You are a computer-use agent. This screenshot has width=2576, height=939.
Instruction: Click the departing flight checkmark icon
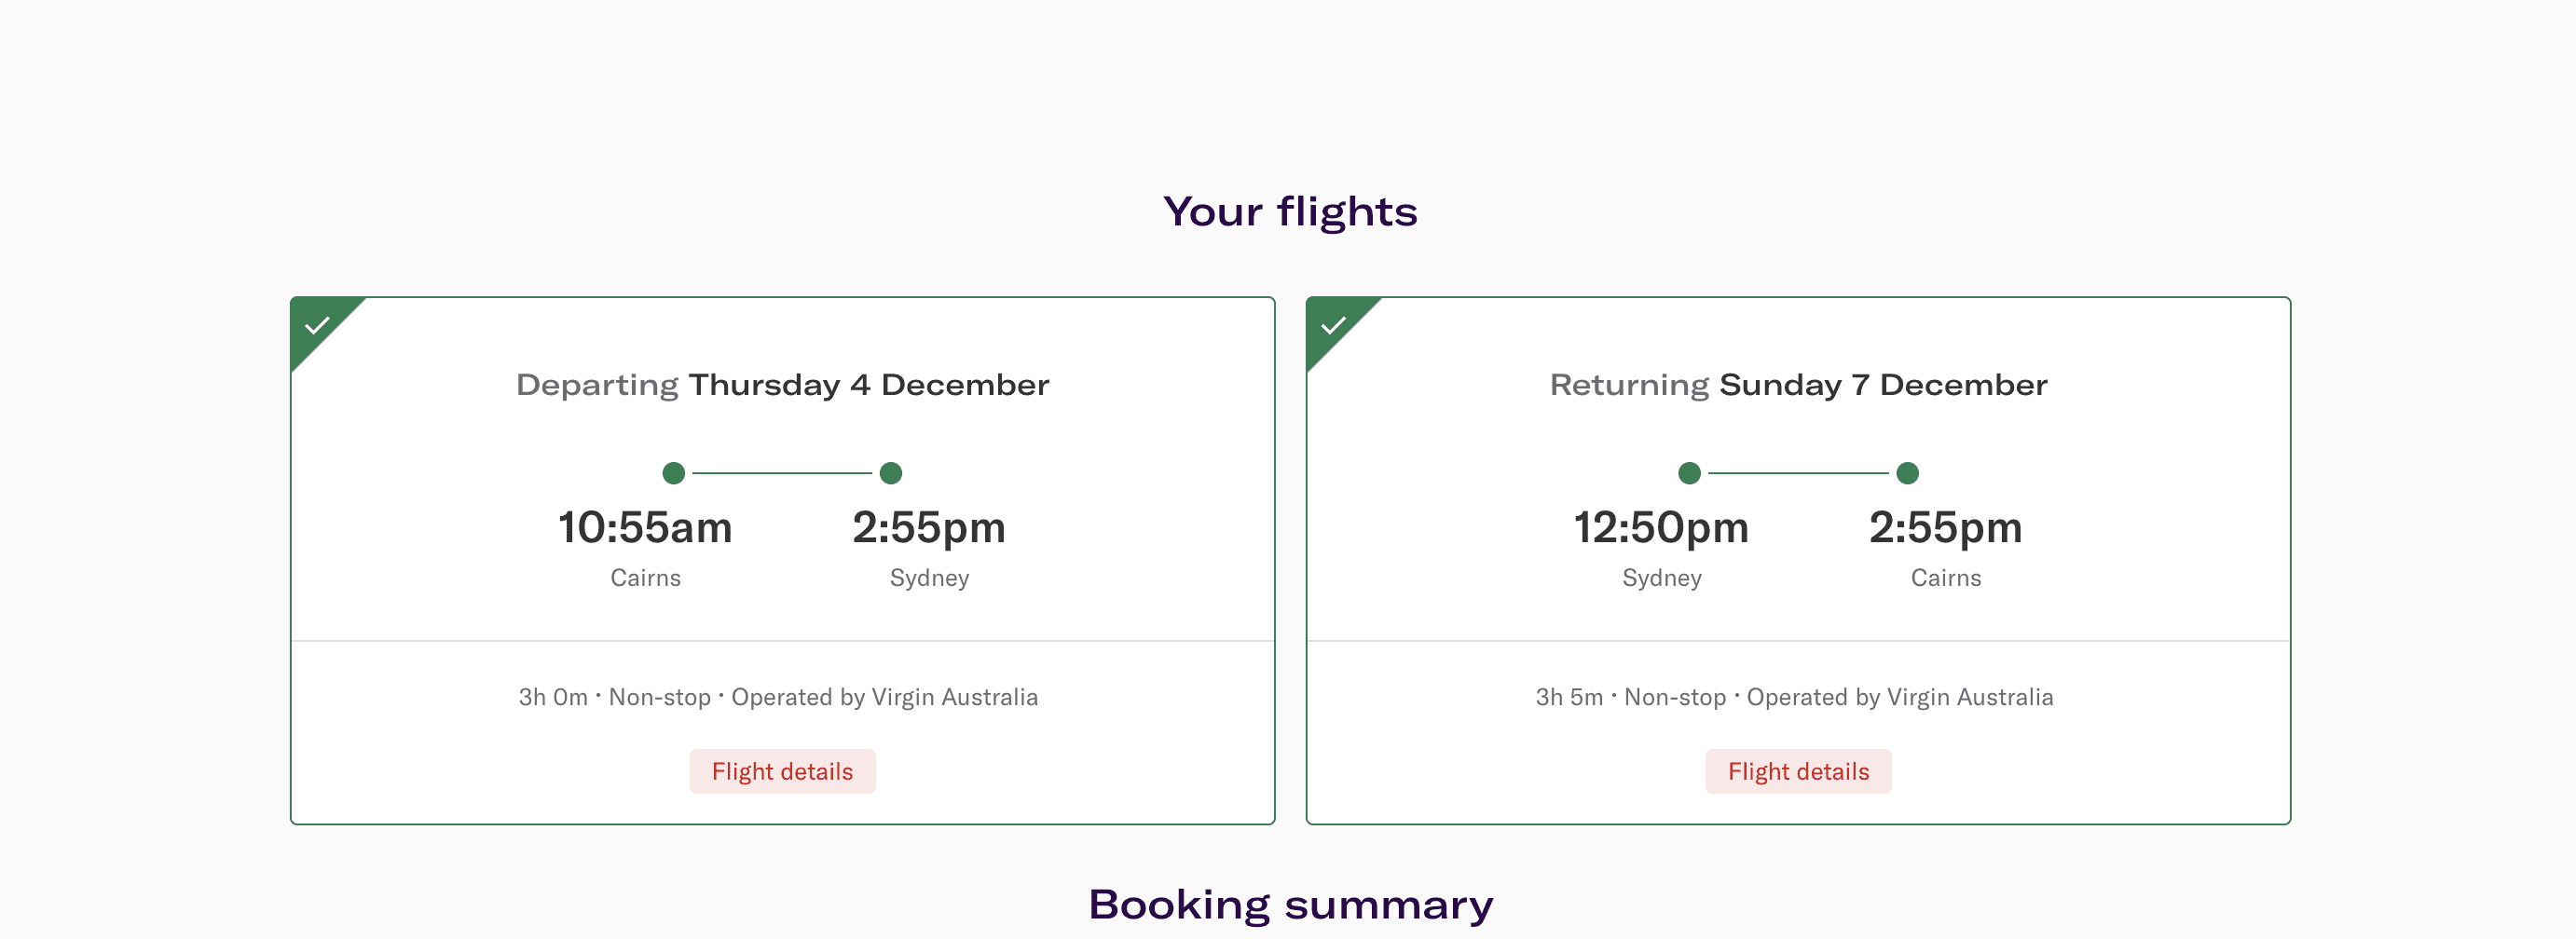pos(317,326)
